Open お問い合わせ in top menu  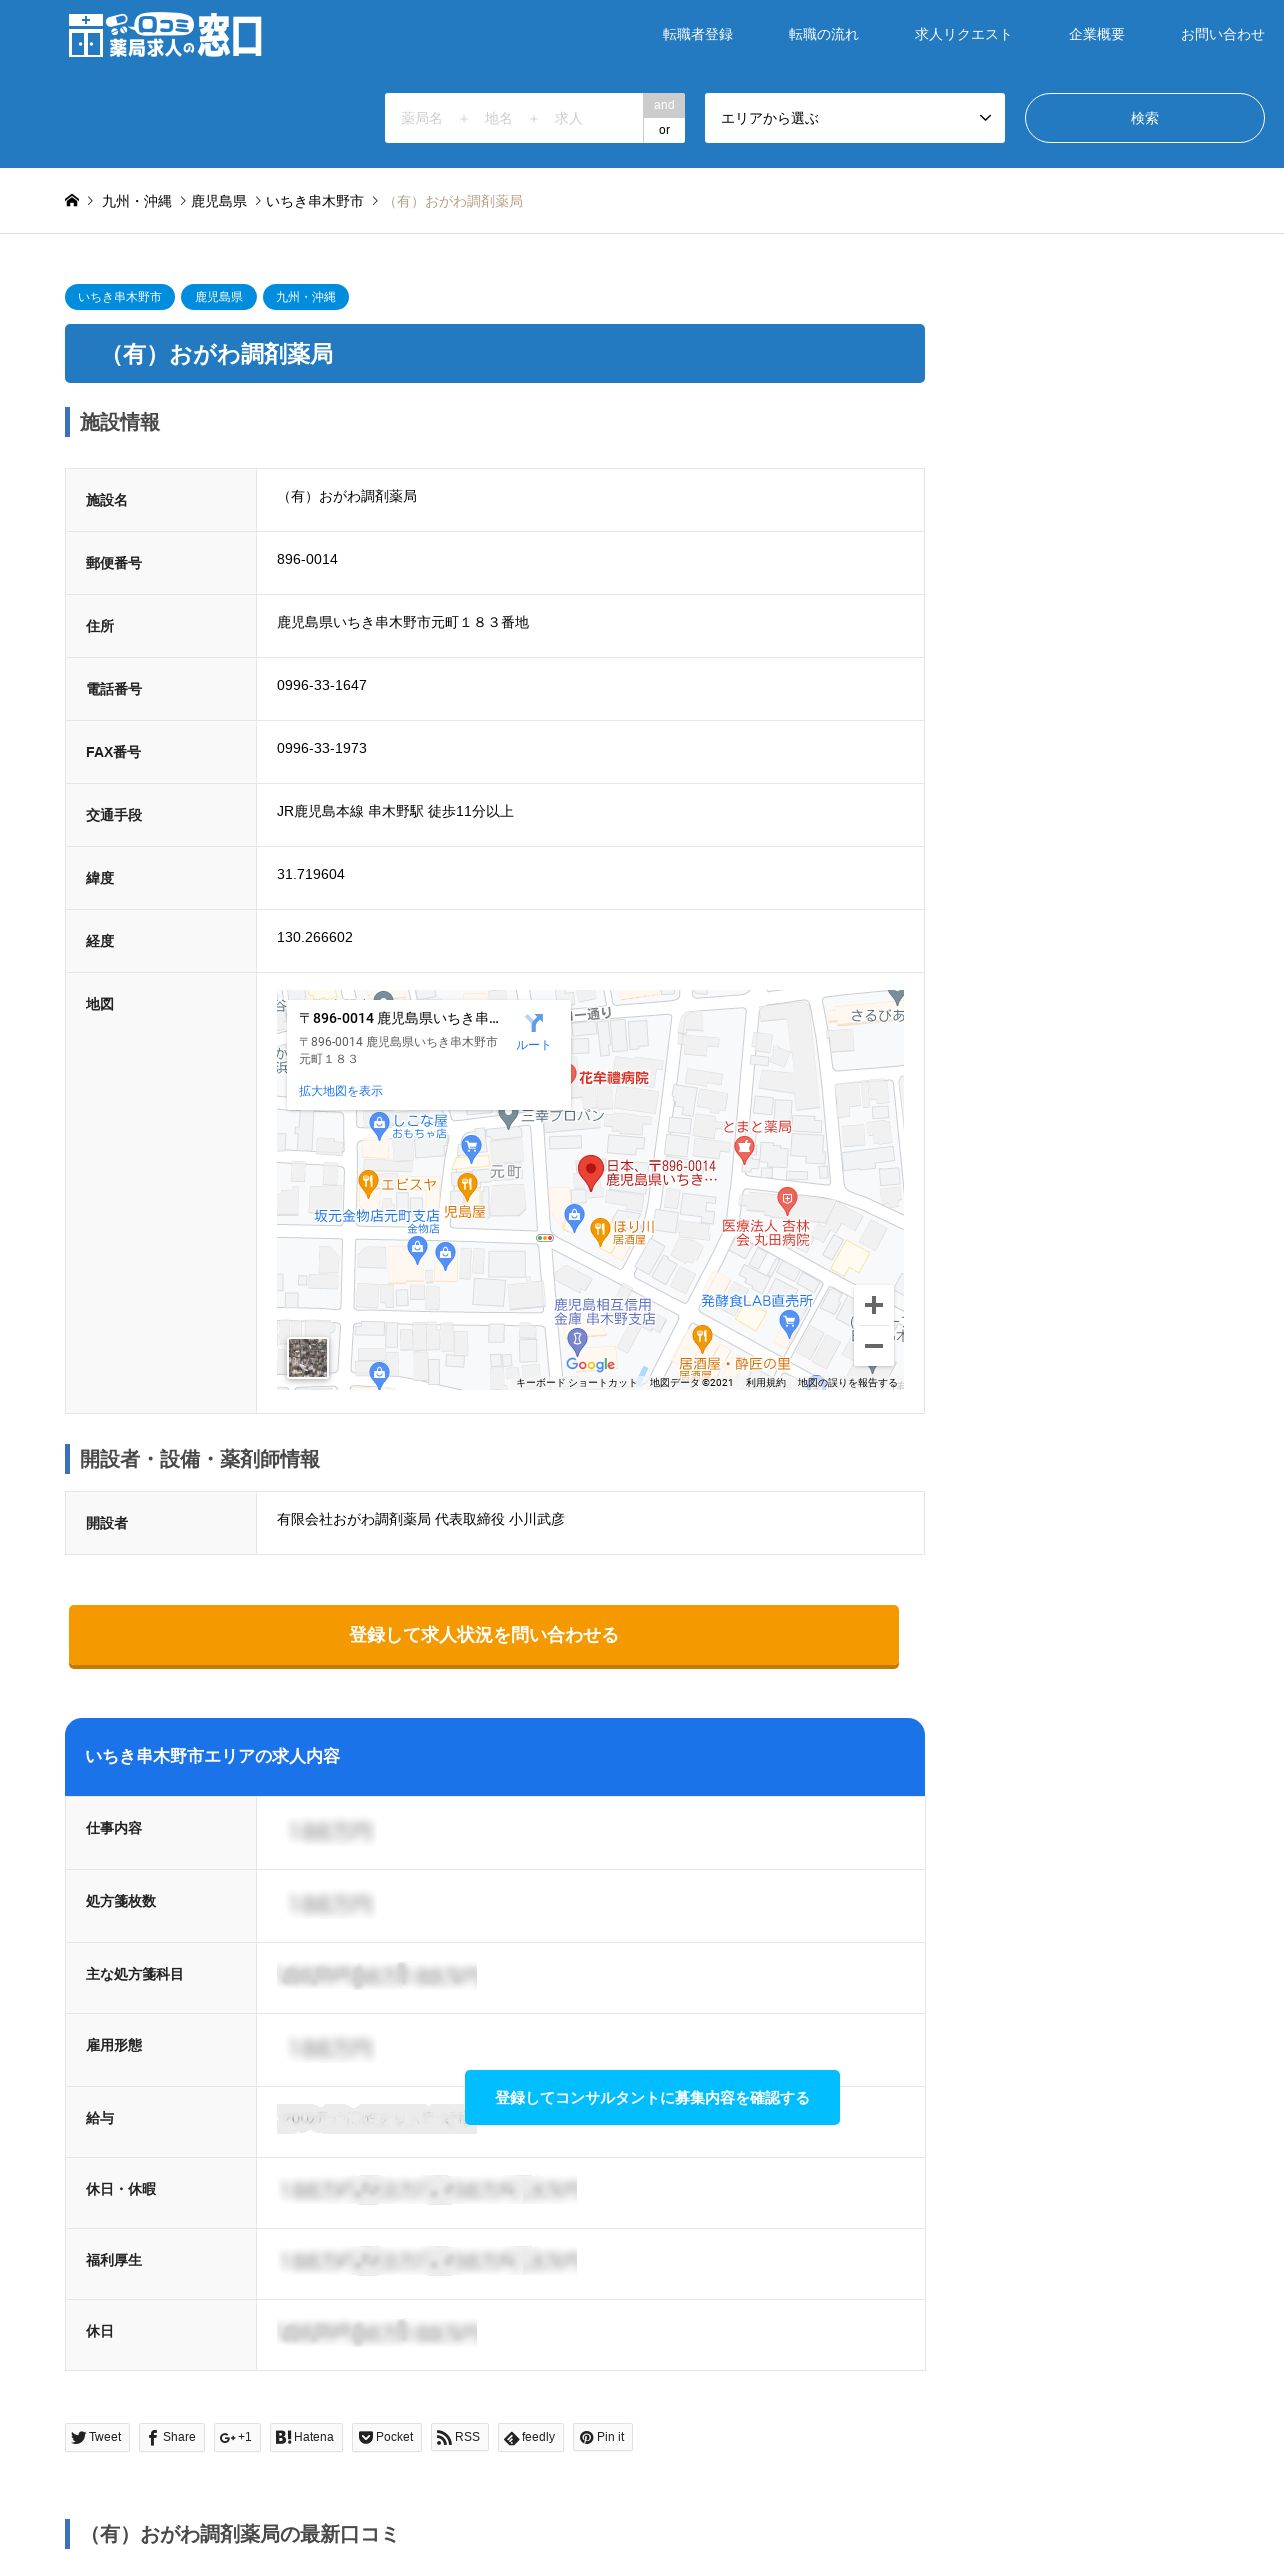coord(1223,34)
